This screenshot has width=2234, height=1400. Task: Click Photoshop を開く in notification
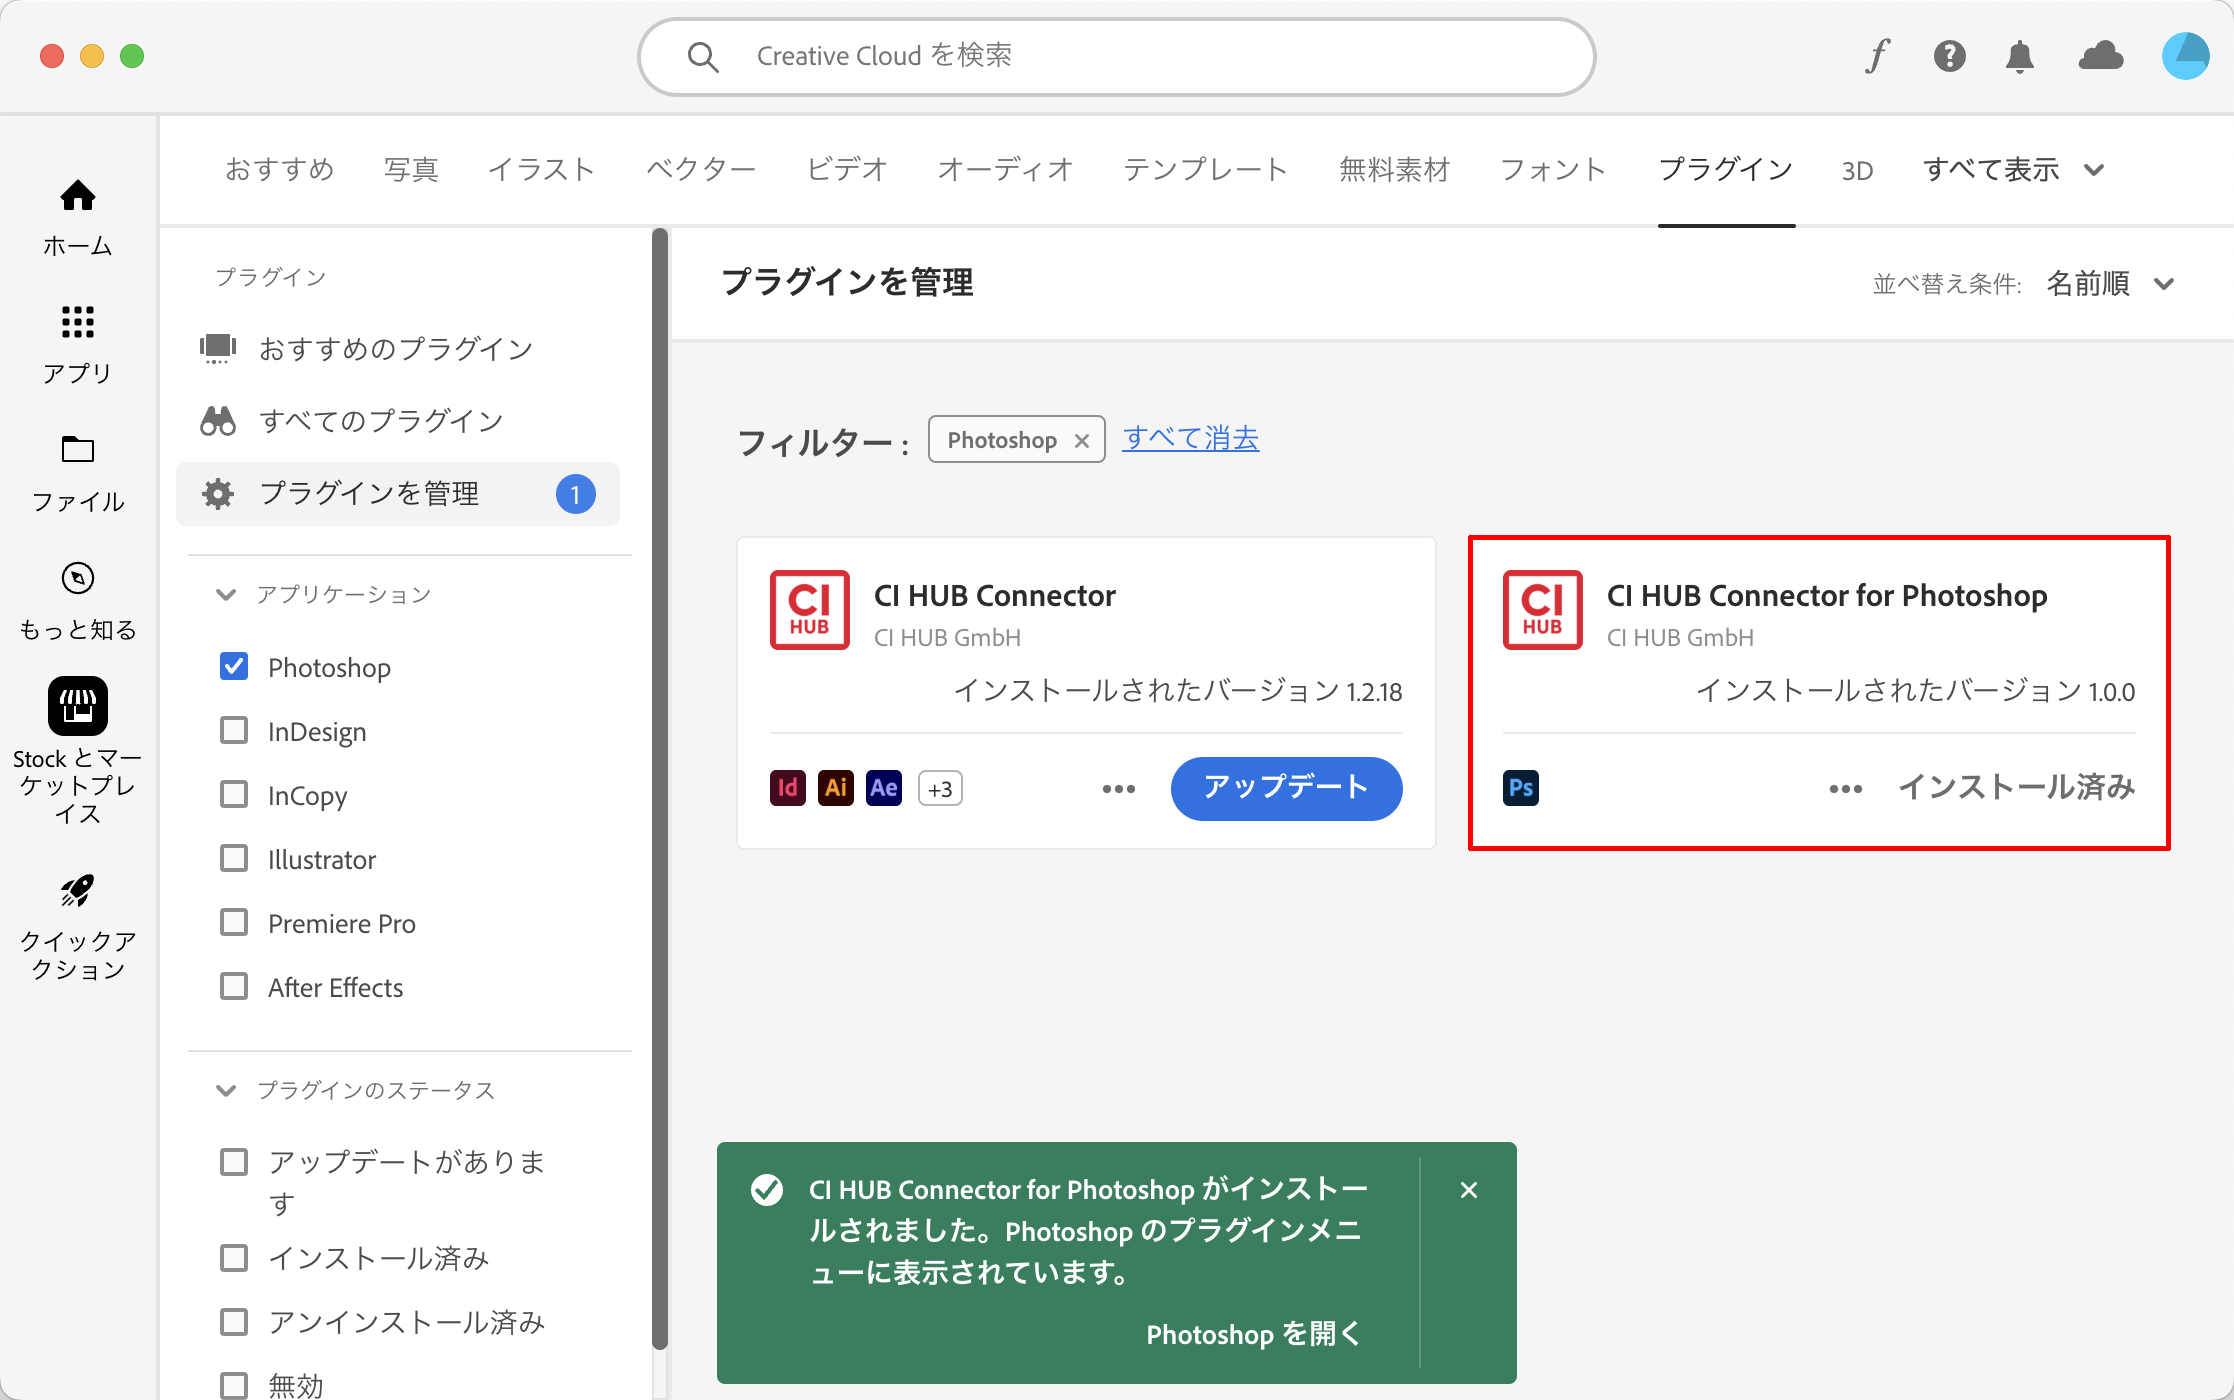[x=1253, y=1334]
